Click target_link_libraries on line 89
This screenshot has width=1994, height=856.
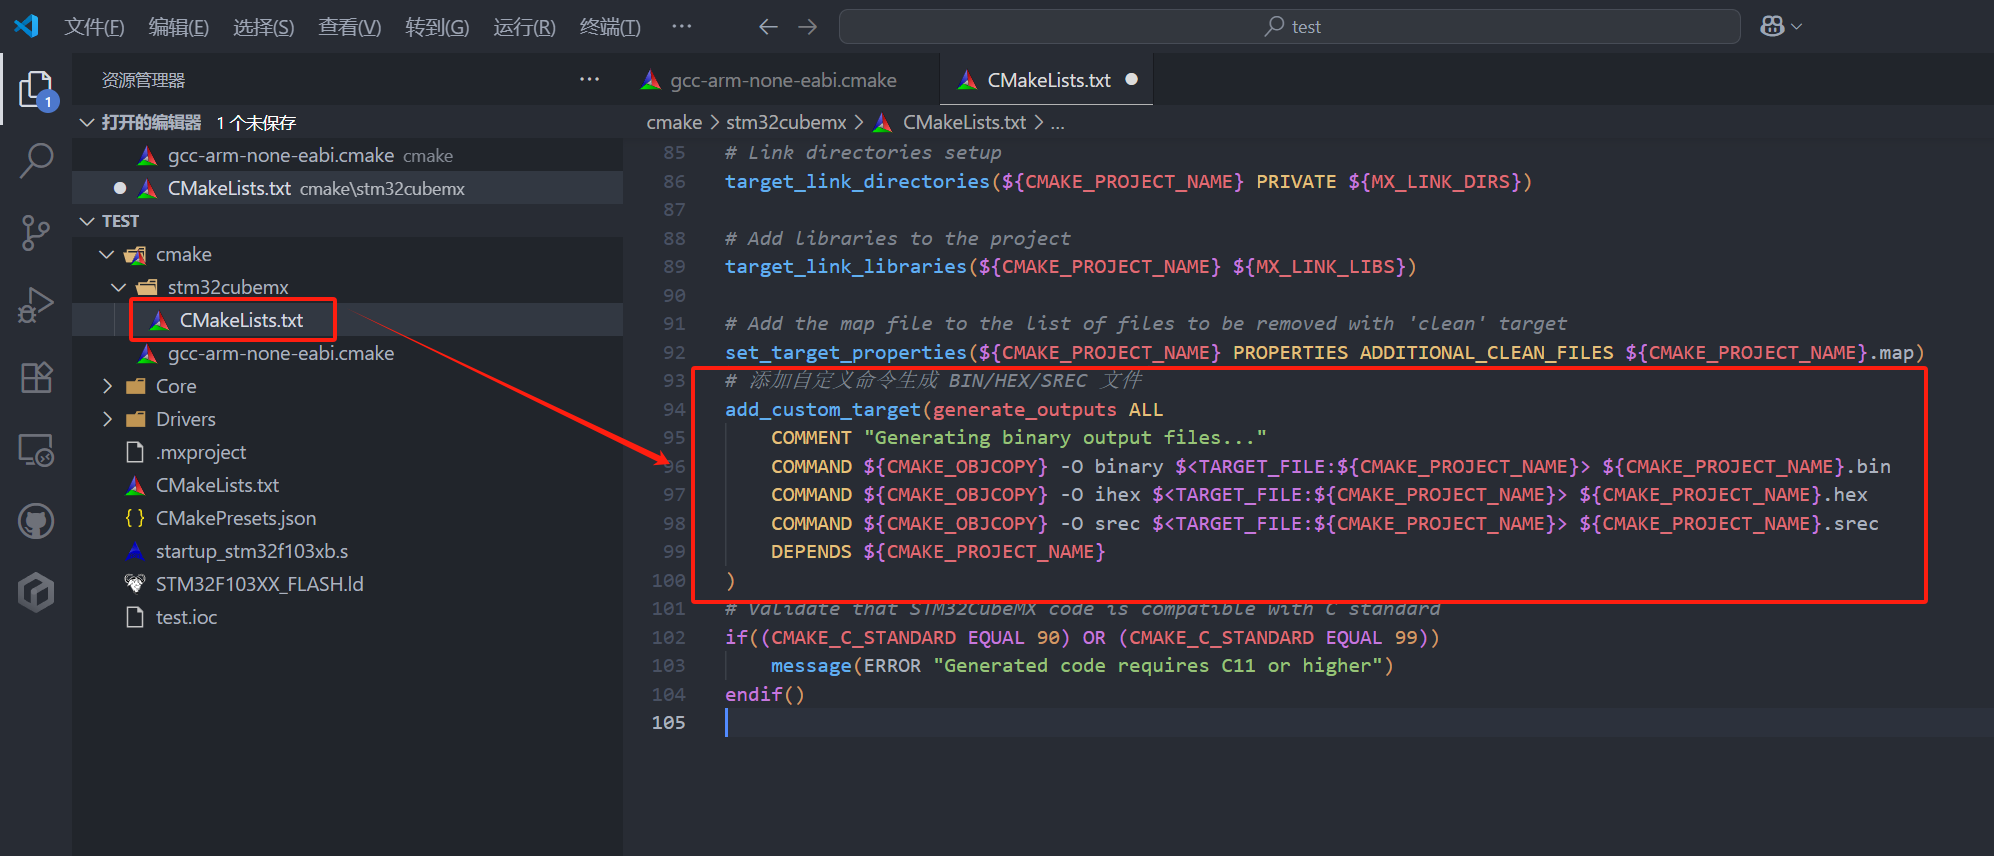846,266
